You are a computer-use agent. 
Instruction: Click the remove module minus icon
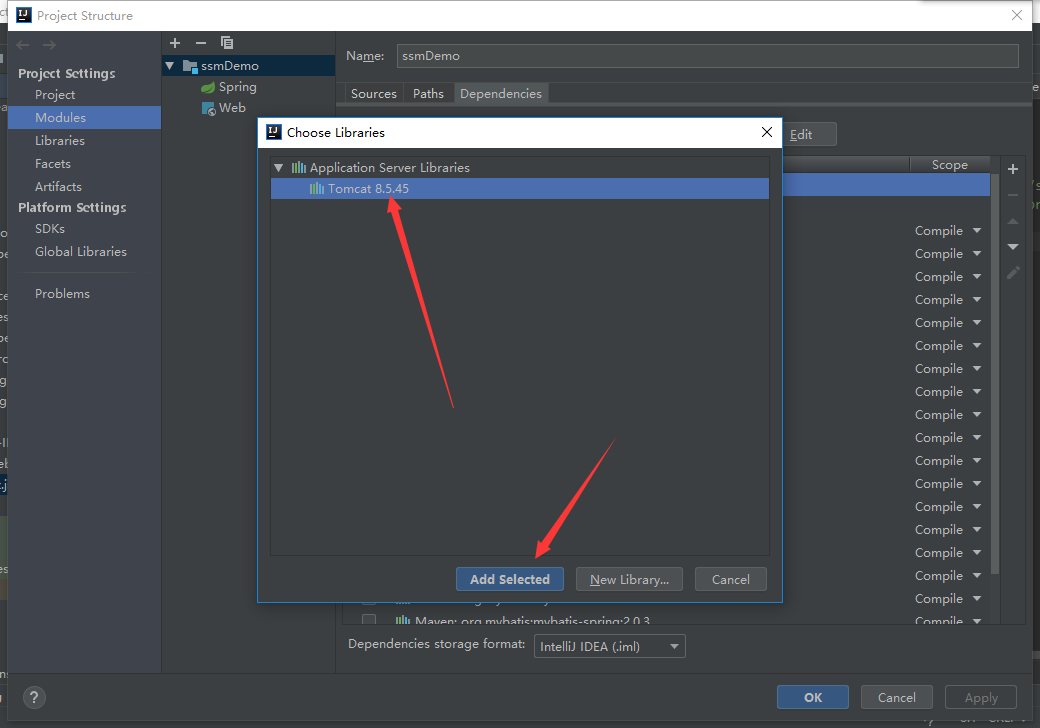point(201,43)
